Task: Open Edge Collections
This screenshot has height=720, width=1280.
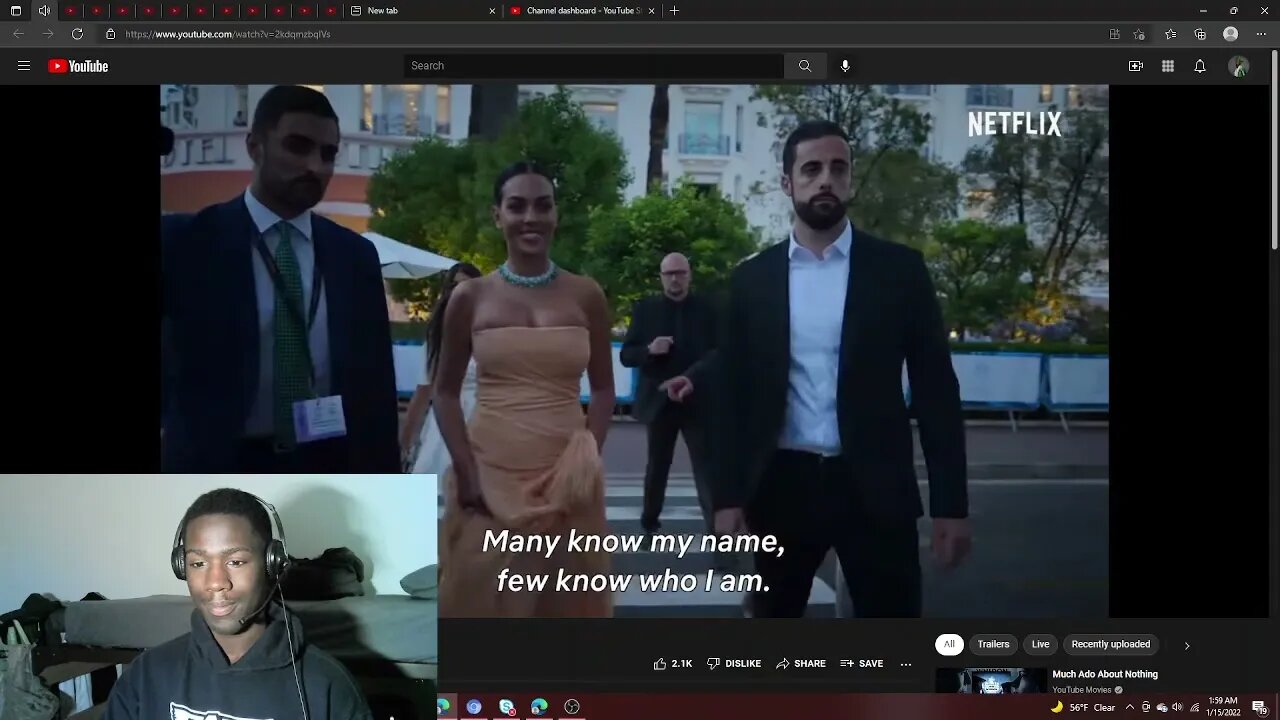Action: 1200,34
